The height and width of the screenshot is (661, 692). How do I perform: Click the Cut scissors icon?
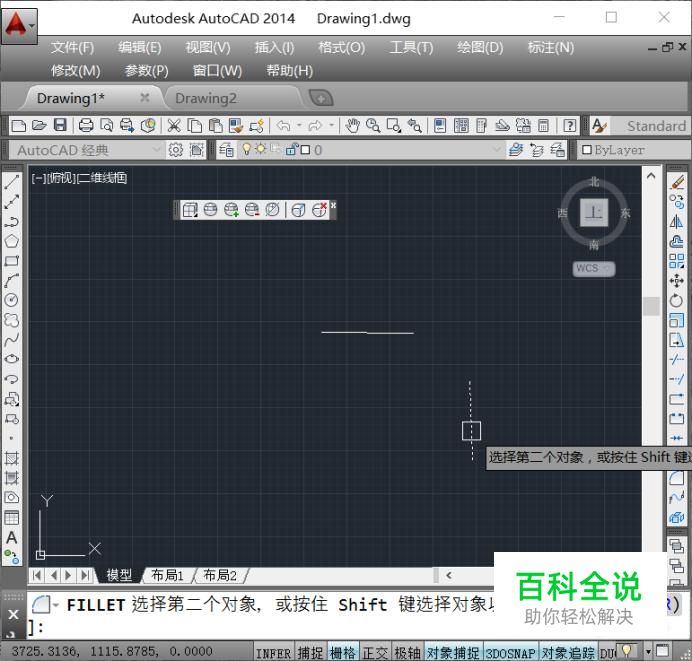[x=174, y=126]
